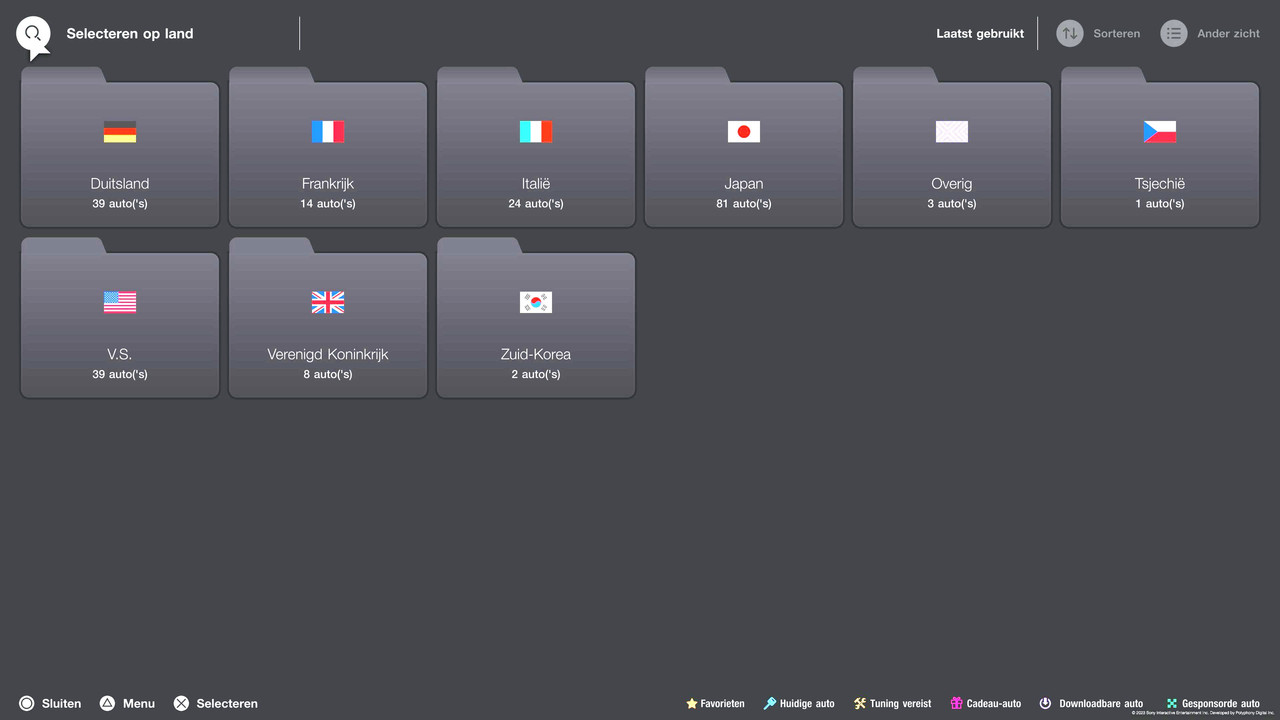Click the Ander zicht label

pyautogui.click(x=1229, y=34)
